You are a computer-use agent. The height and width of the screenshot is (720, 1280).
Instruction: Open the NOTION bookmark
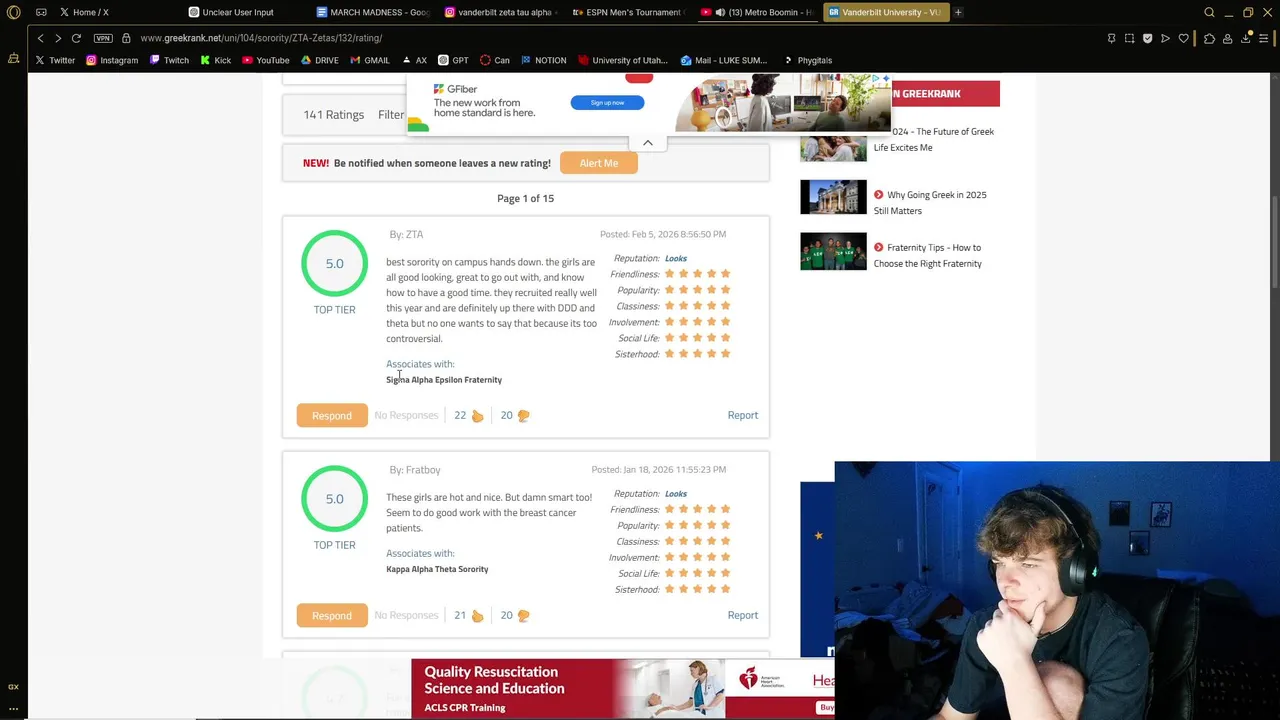pyautogui.click(x=543, y=60)
